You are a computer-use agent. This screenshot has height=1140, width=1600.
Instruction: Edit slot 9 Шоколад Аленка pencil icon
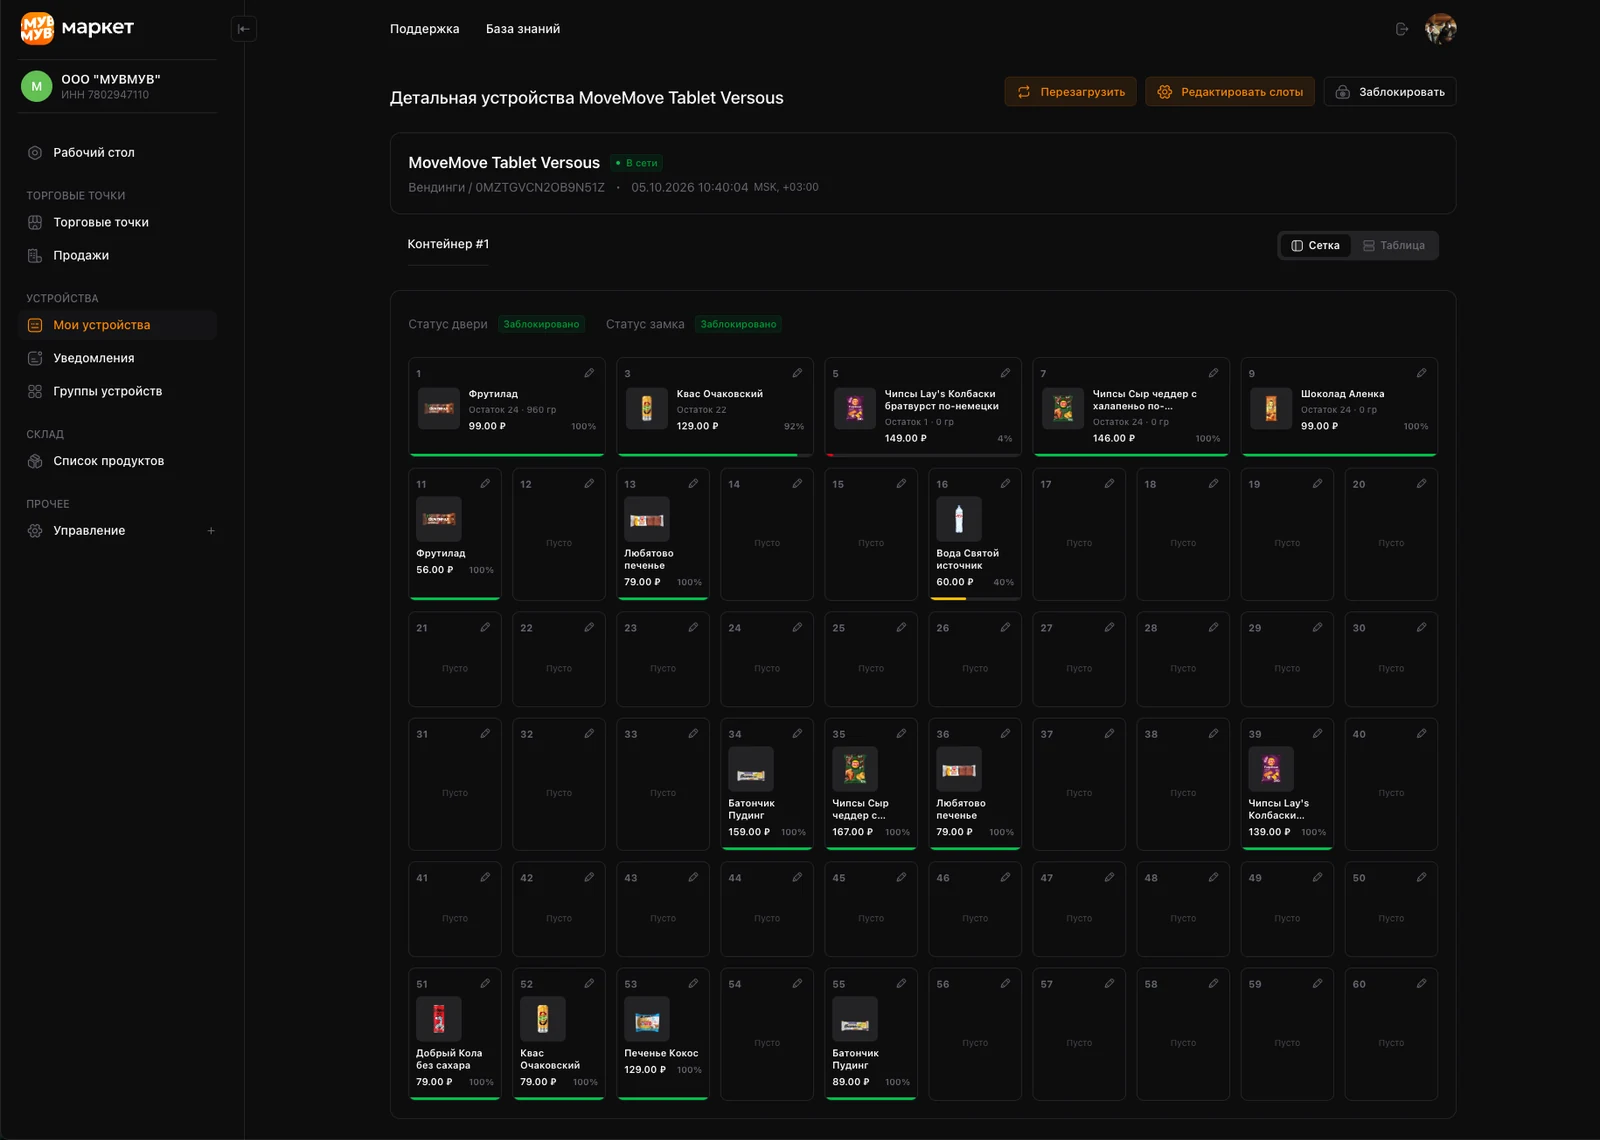[x=1421, y=373]
